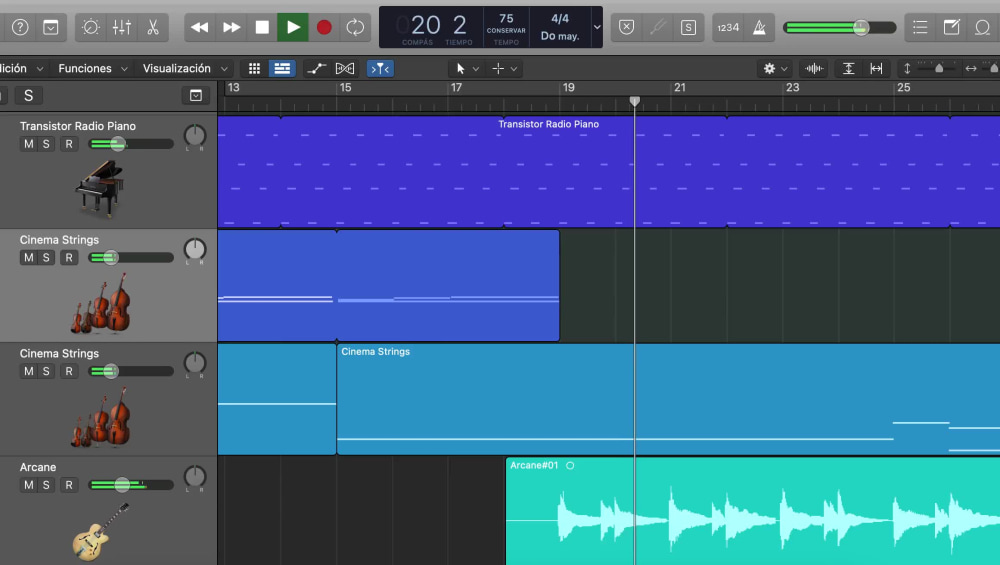Open the track header options tray button
Viewport: 1000px width, 565px height.
196,96
